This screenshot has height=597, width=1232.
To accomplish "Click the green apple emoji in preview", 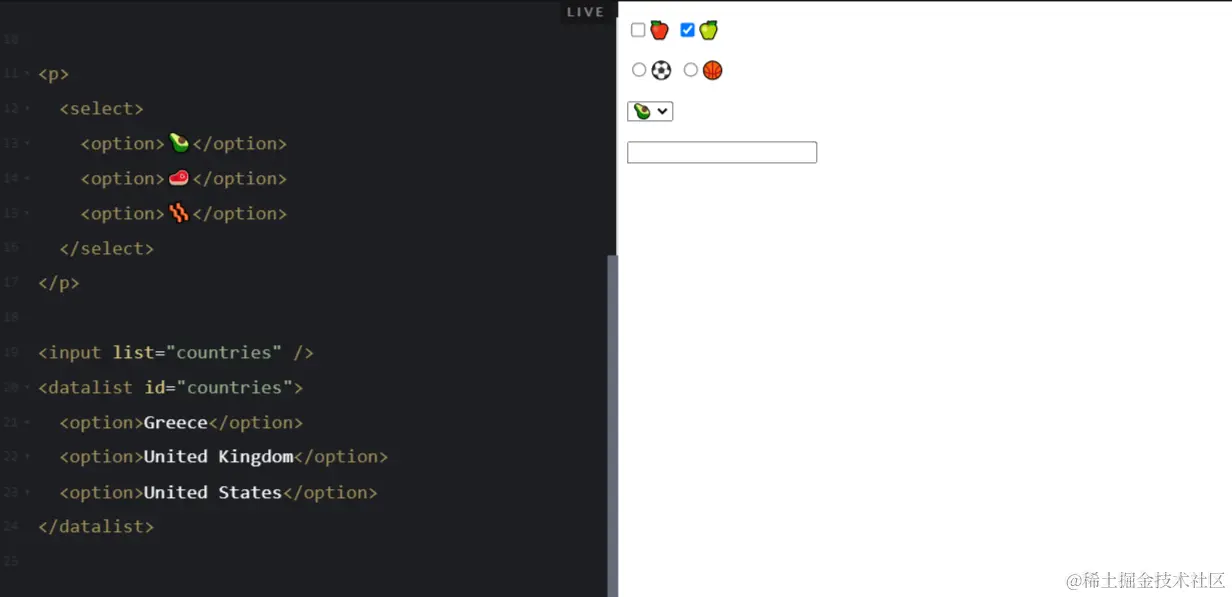I will 708,30.
